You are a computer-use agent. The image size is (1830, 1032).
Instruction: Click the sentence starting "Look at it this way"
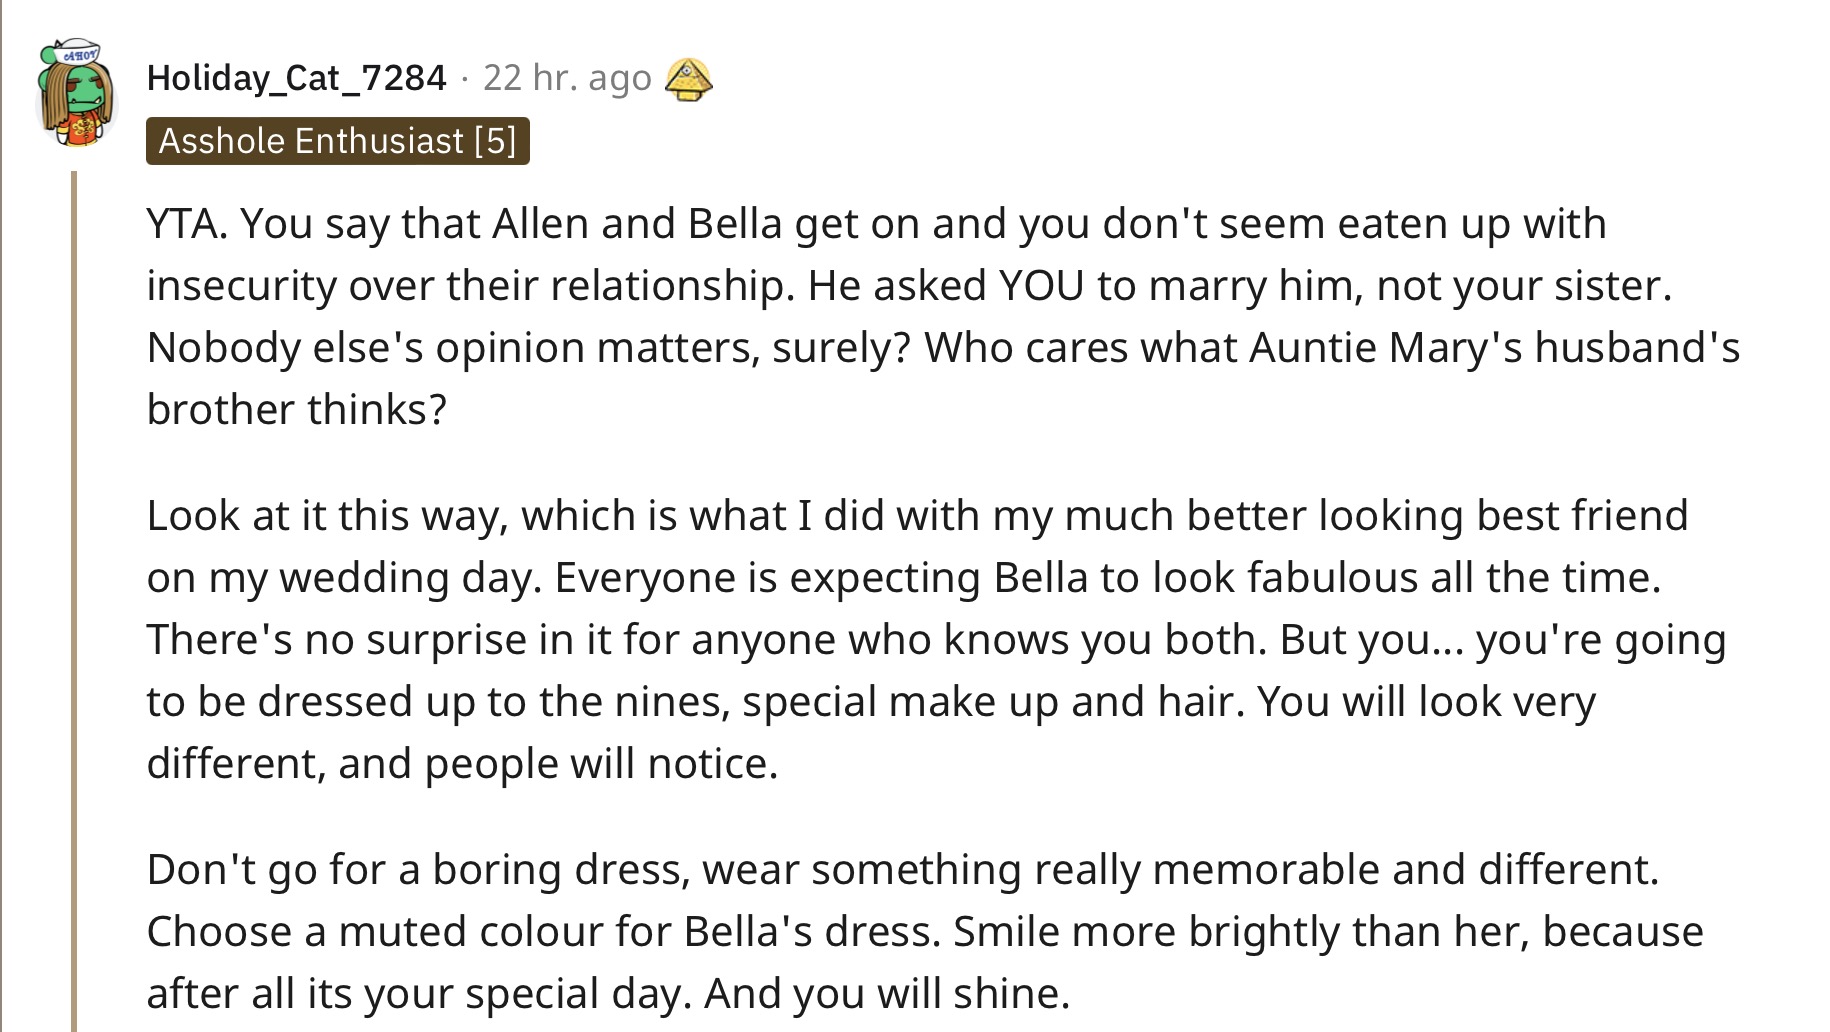pos(917,516)
